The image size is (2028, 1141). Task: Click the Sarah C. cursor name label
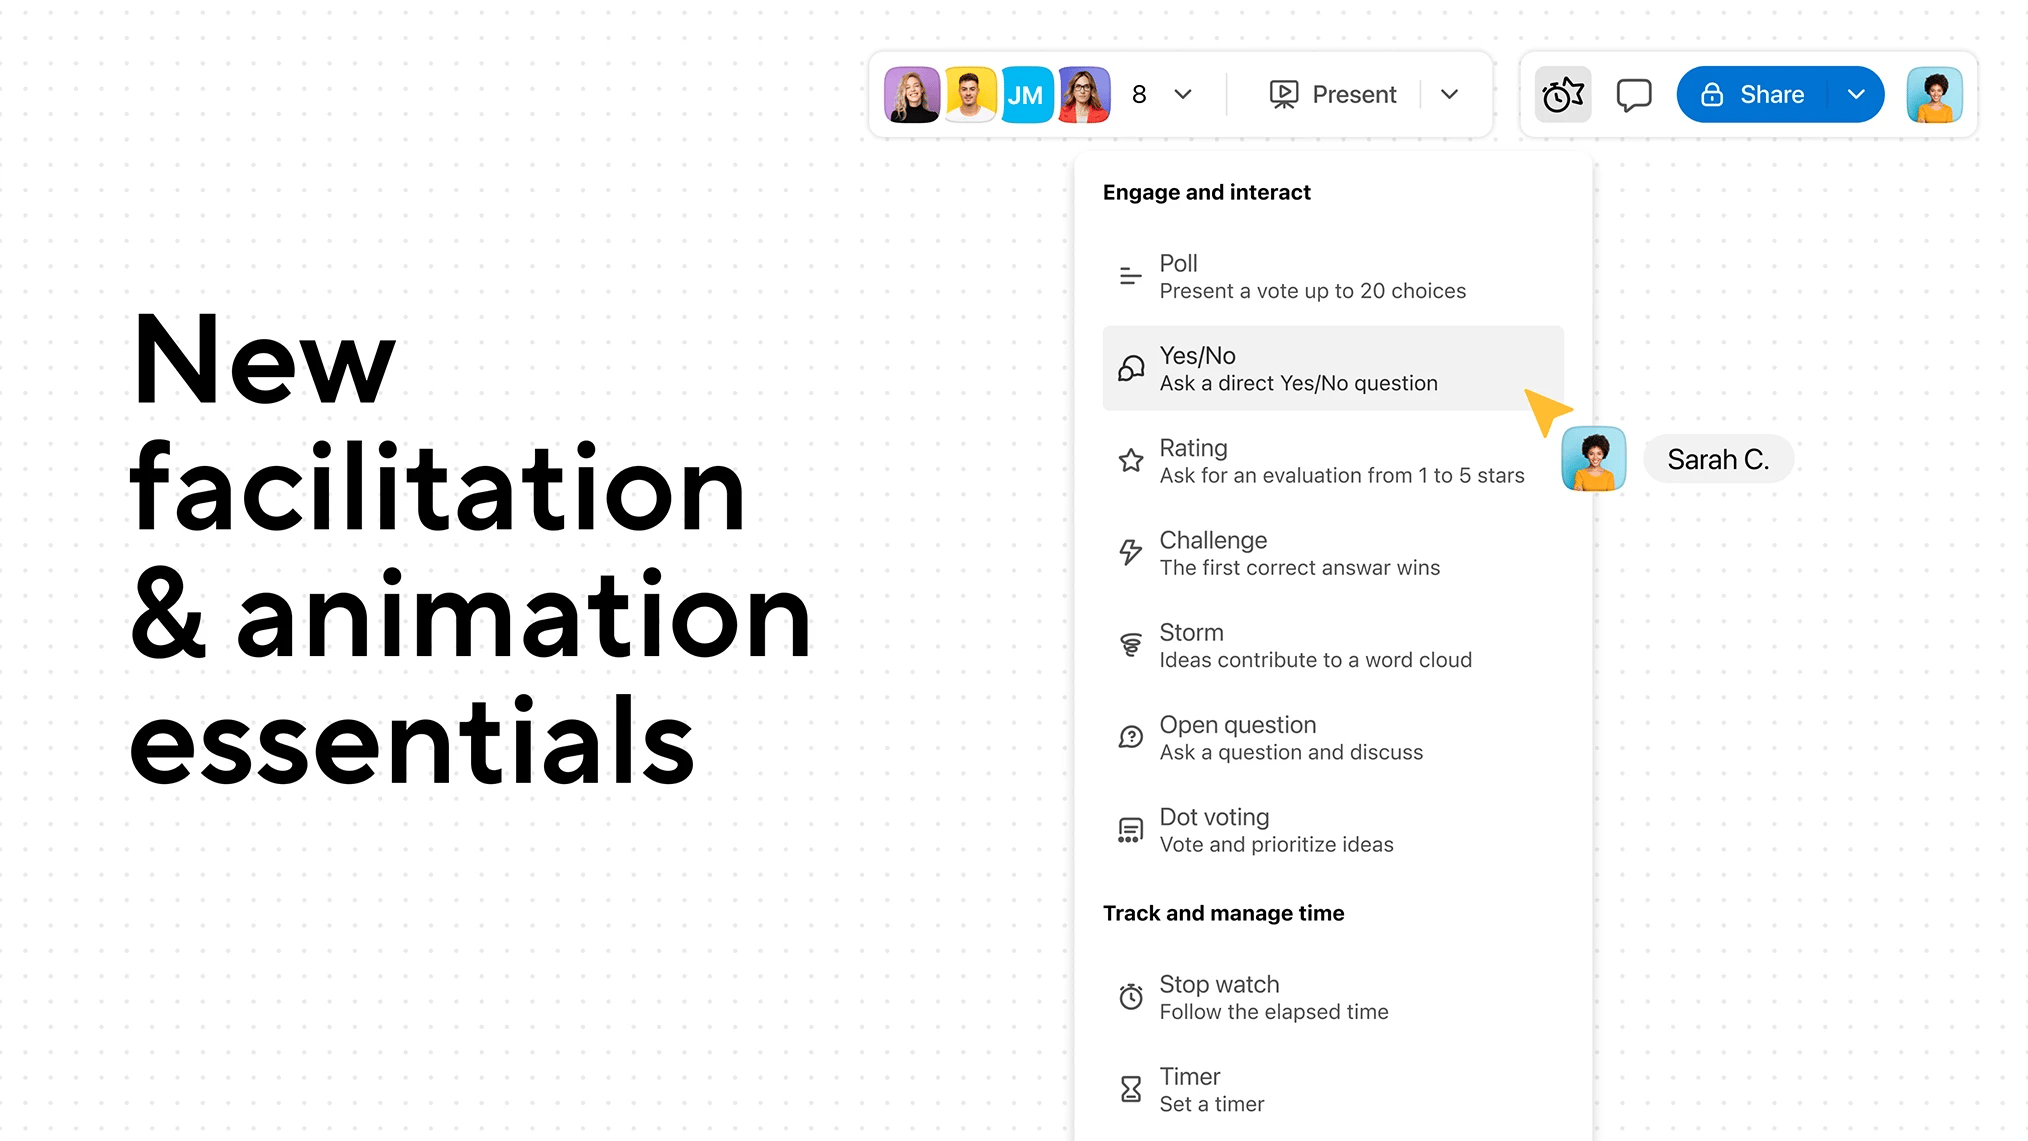click(1718, 459)
